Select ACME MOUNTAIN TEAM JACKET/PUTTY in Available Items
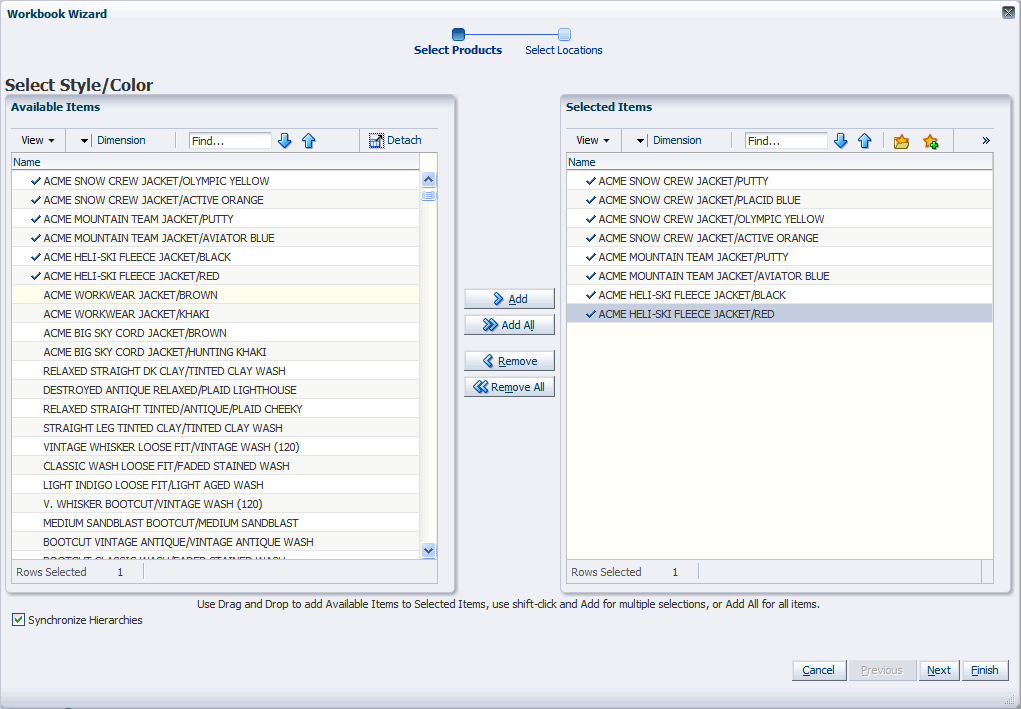 coord(216,219)
